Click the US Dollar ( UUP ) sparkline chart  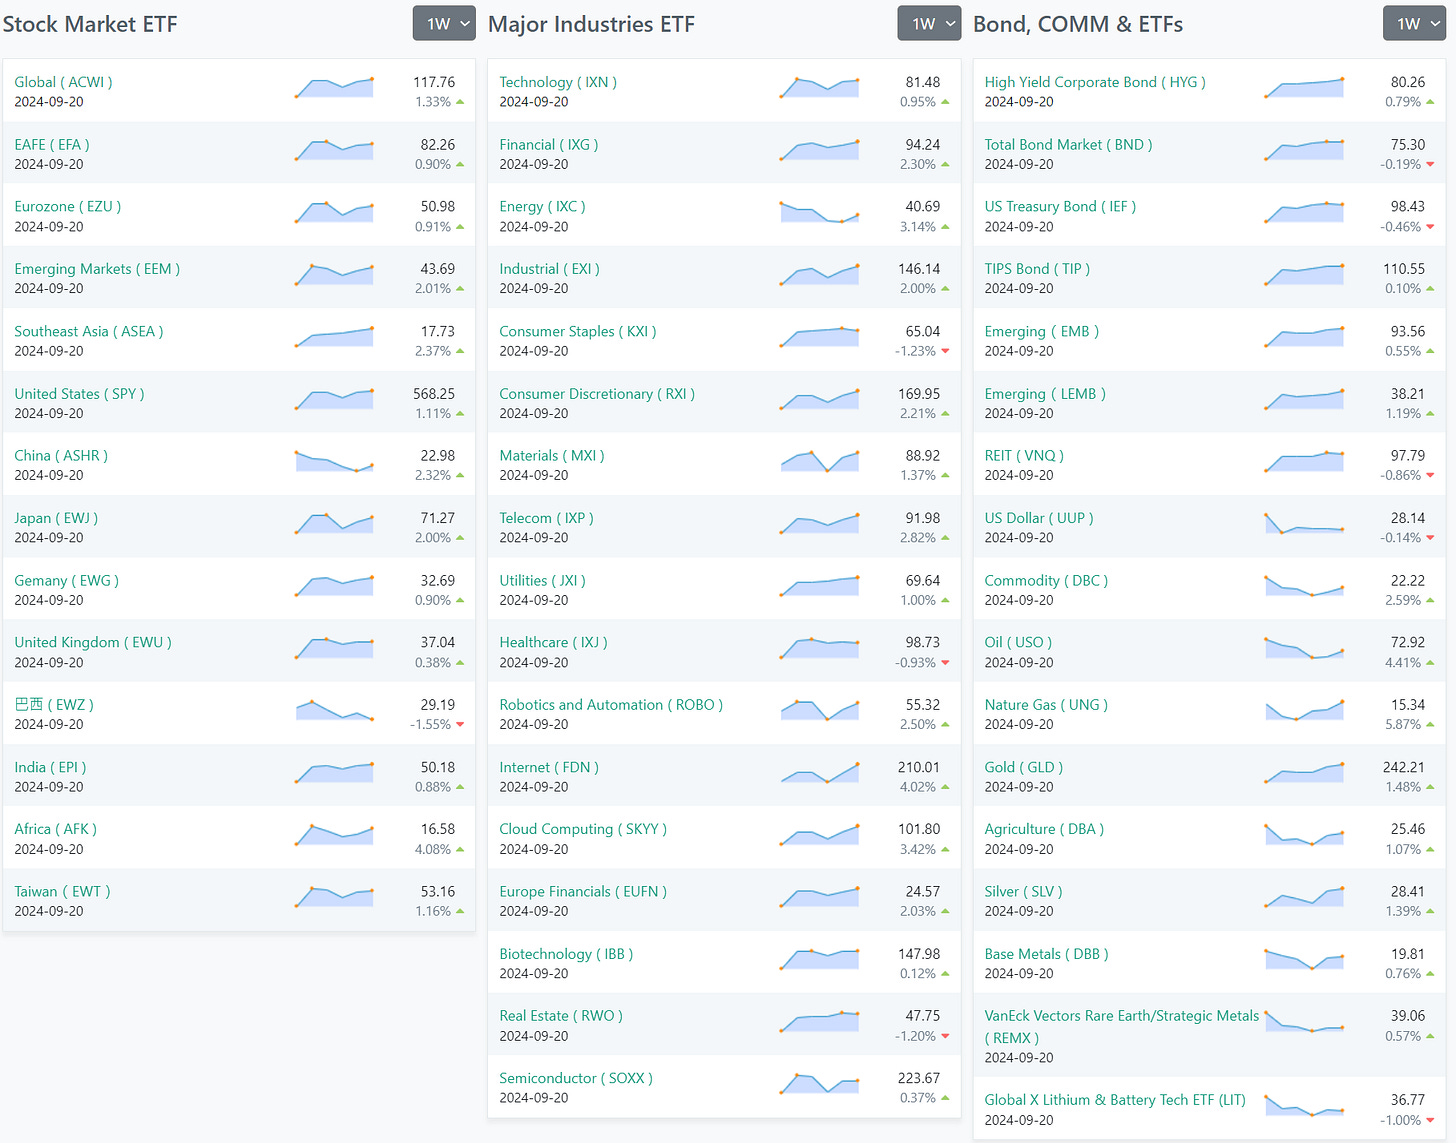point(1304,523)
